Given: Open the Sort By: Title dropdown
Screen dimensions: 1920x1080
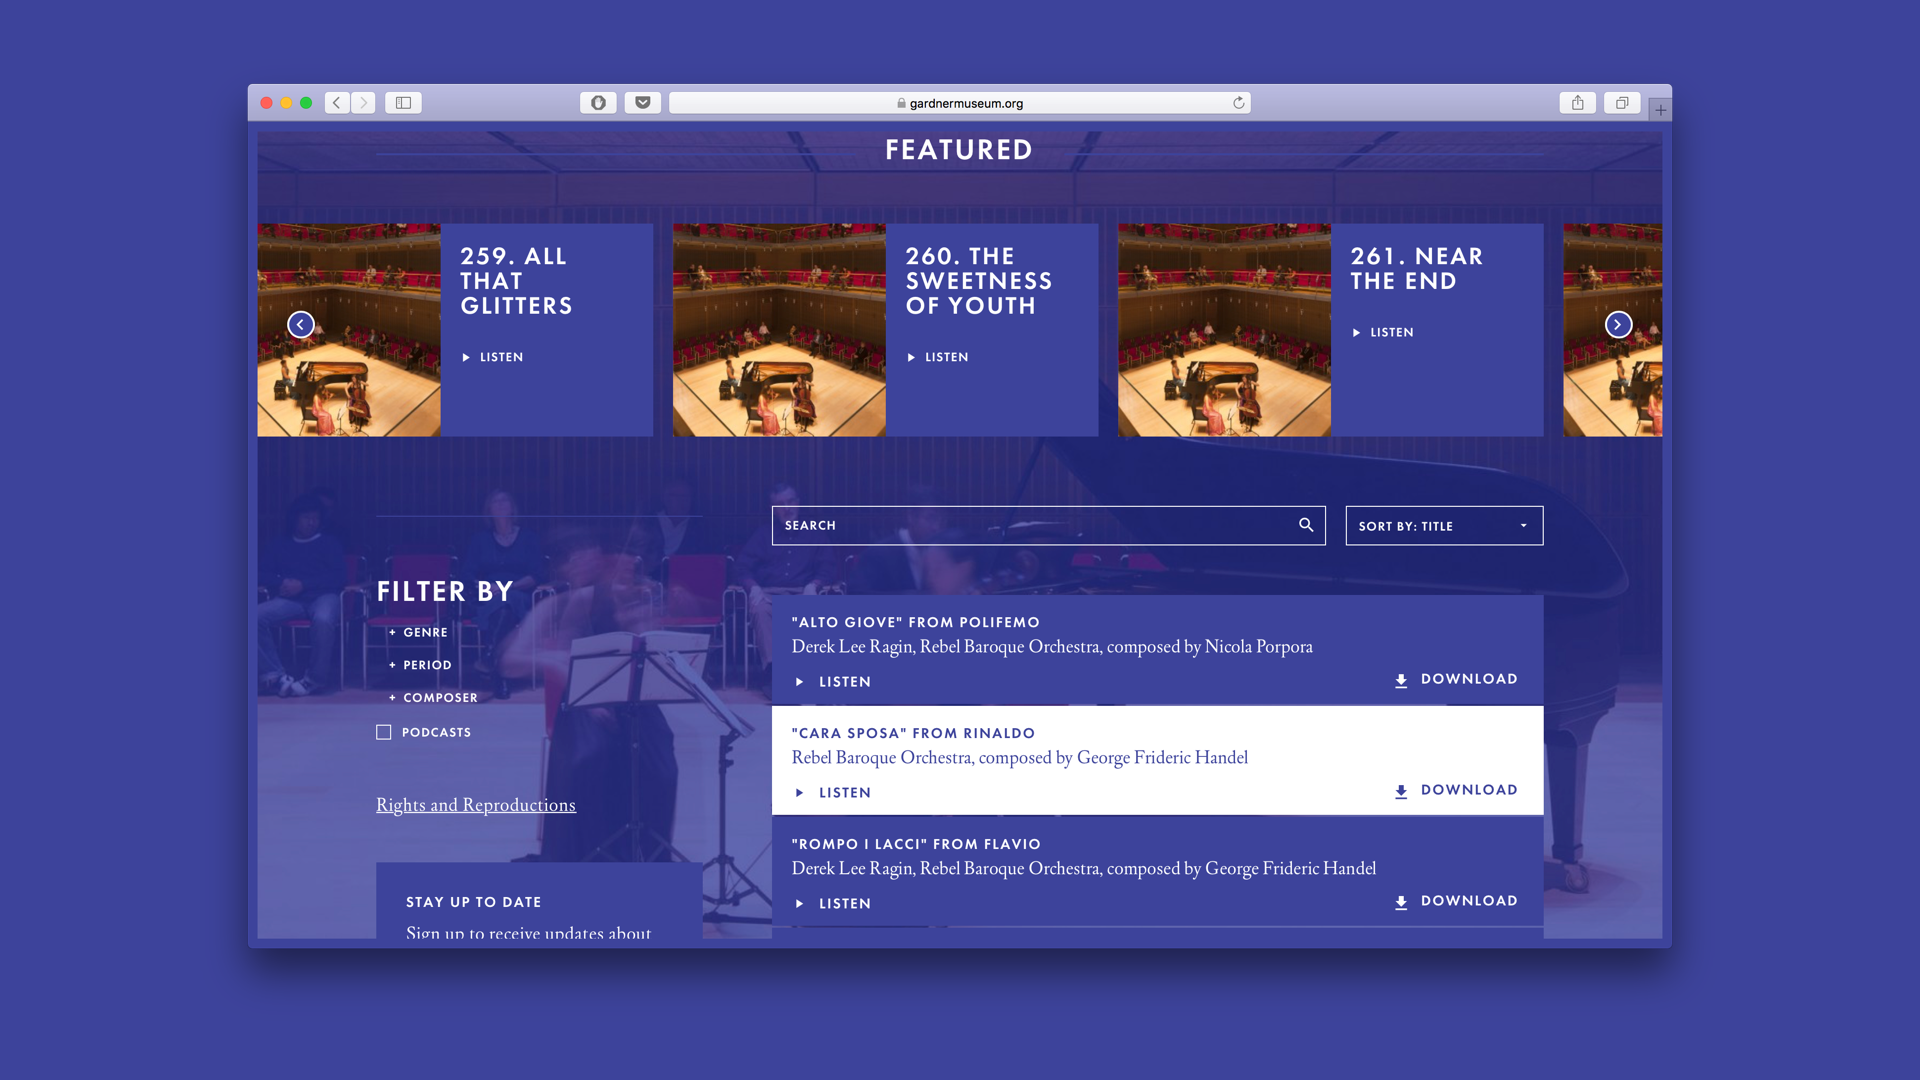Looking at the screenshot, I should [1444, 526].
